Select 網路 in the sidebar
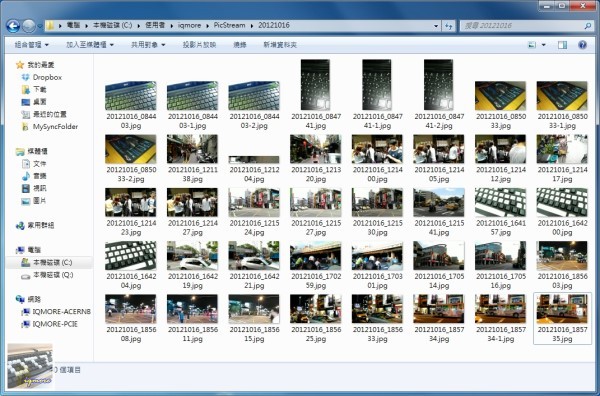600x396 pixels. [28, 299]
